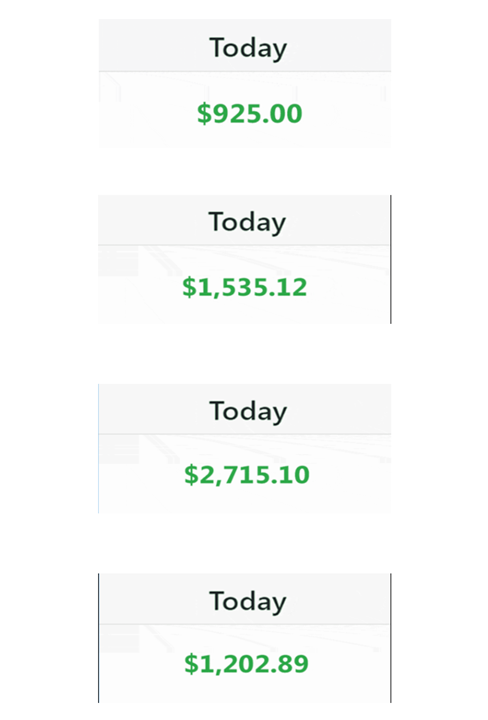This screenshot has height=720, width=488.
Task: Click the Today header above $1,202.89
Action: click(248, 601)
